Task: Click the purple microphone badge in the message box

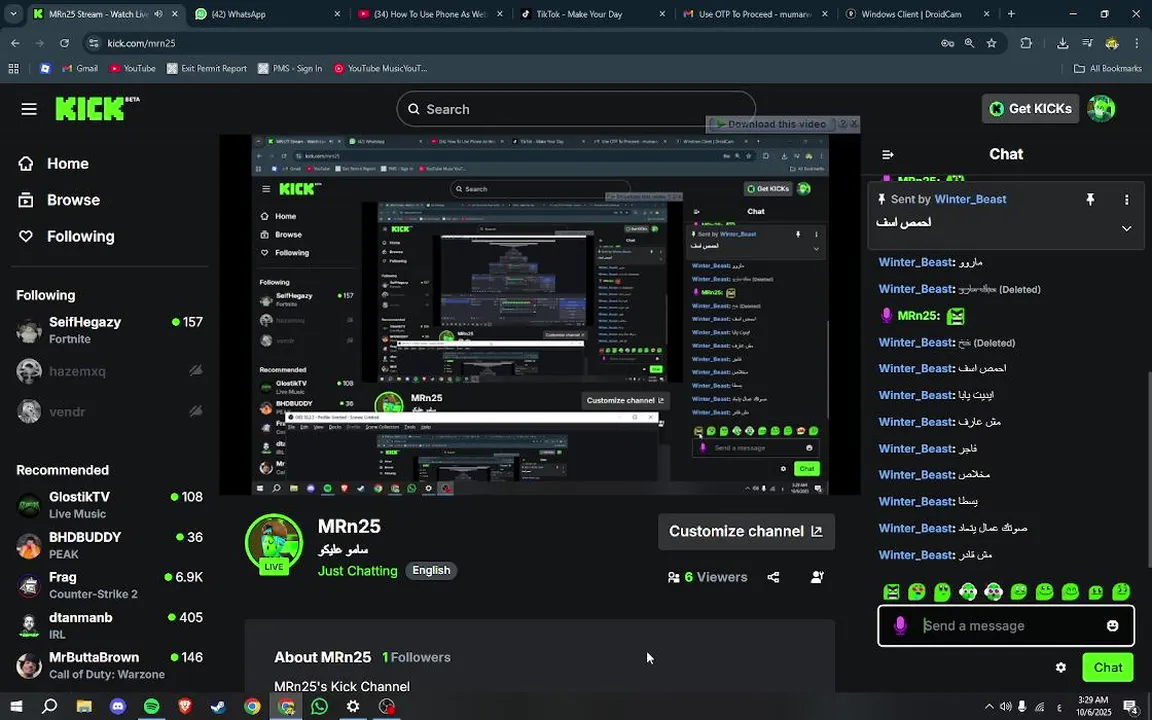Action: pos(900,625)
